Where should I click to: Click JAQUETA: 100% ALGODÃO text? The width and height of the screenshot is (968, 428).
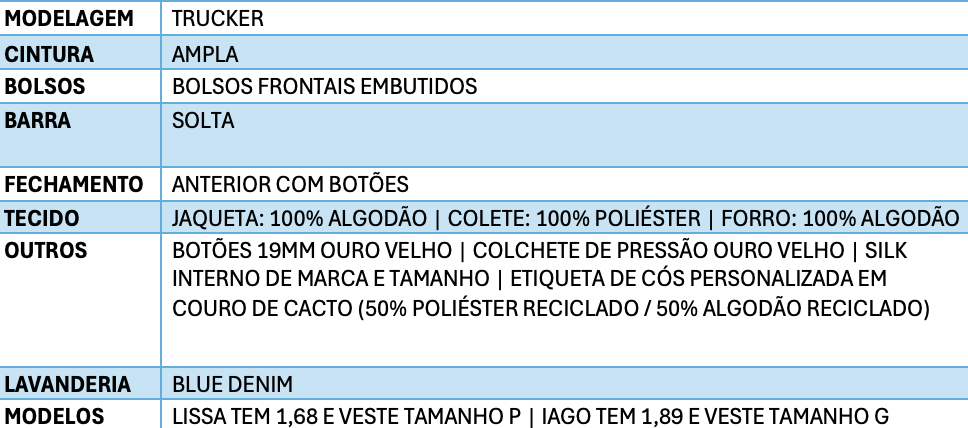click(x=299, y=218)
